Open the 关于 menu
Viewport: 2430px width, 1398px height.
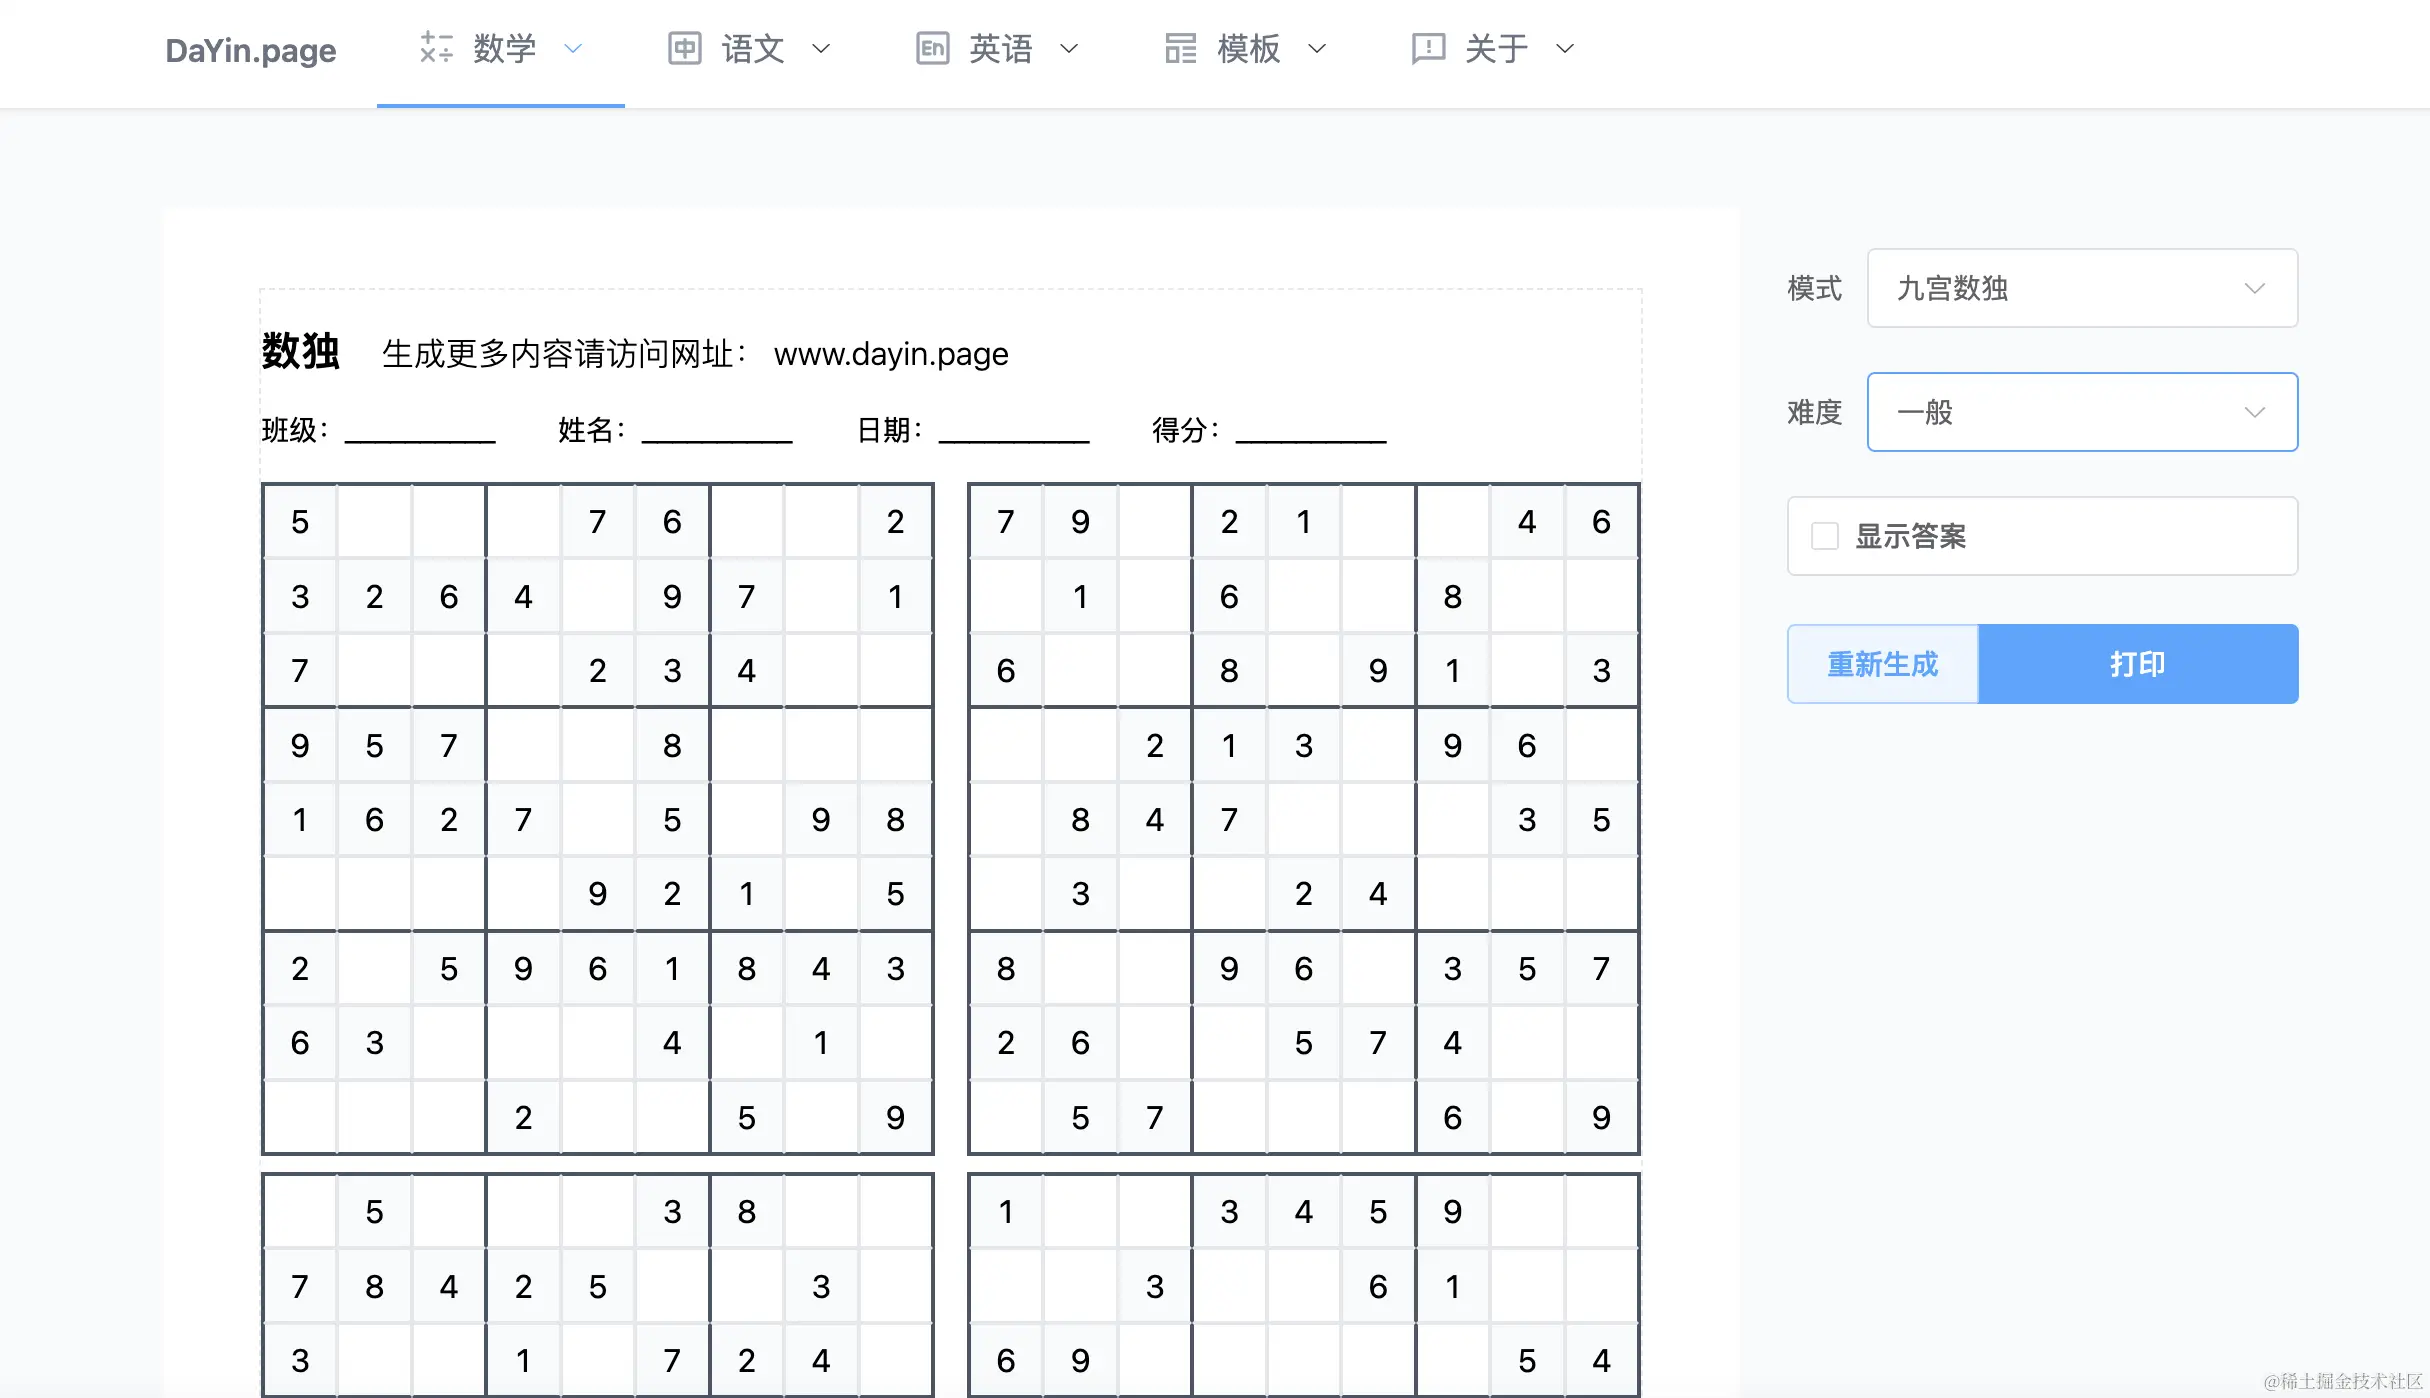(1496, 48)
